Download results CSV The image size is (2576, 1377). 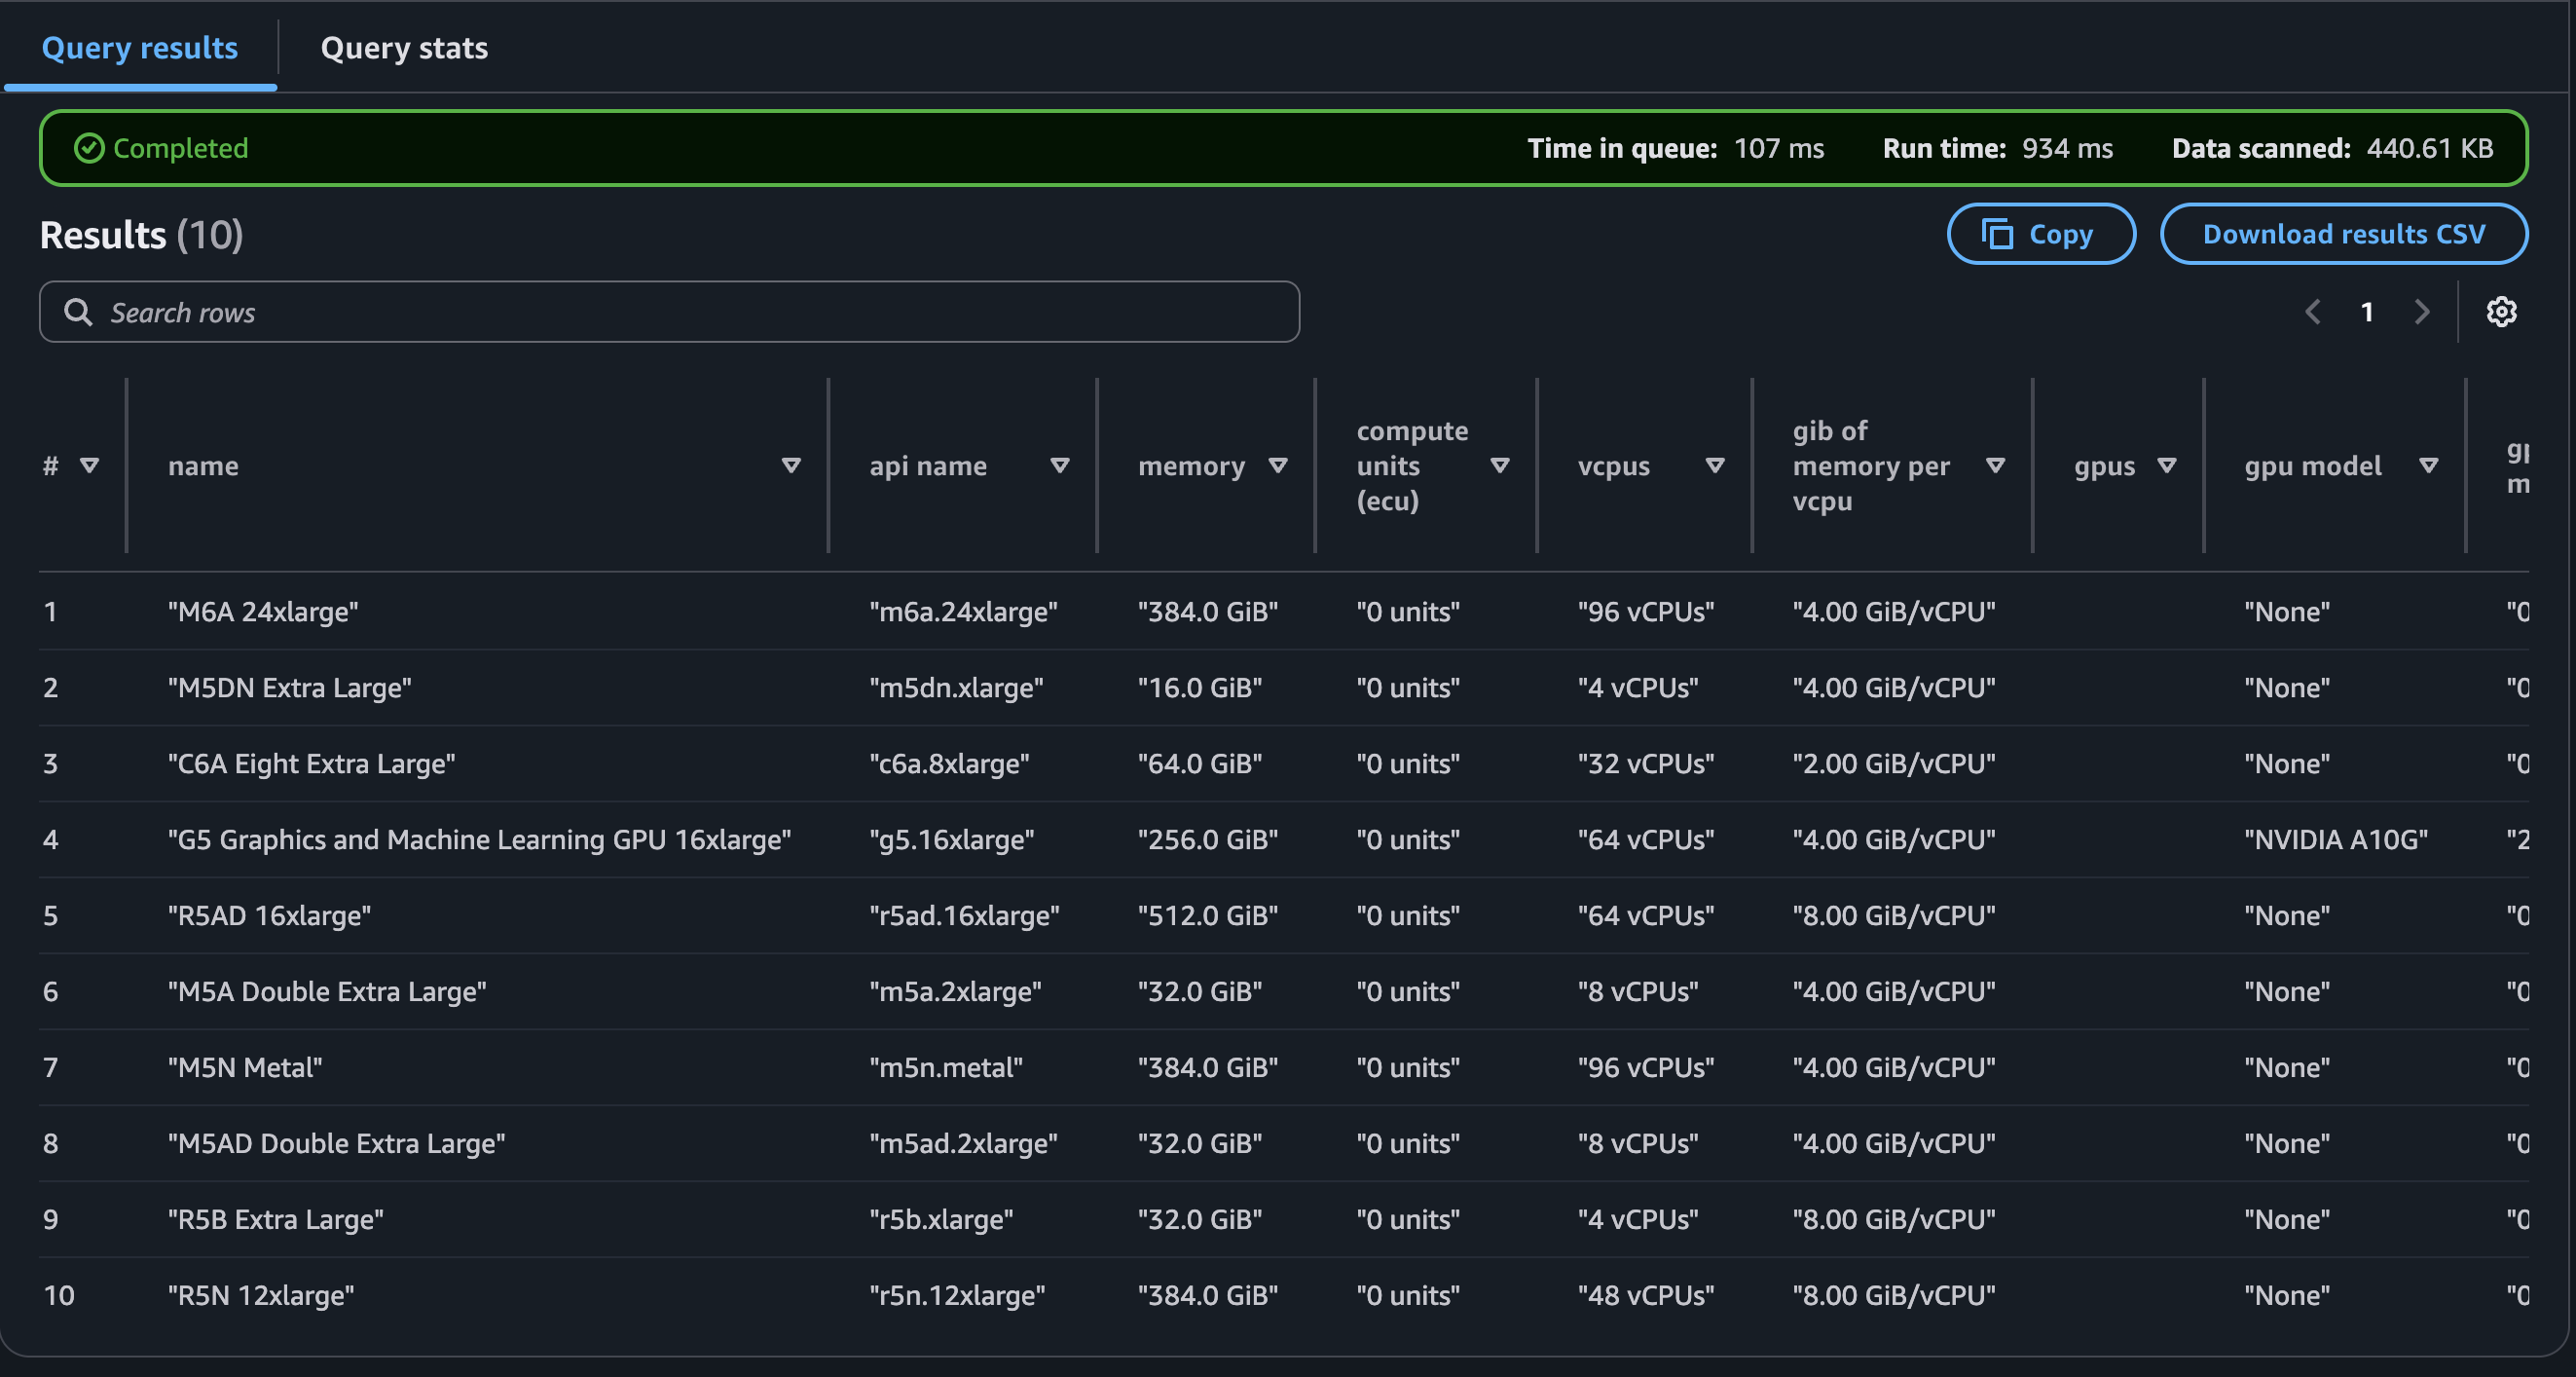click(x=2343, y=234)
